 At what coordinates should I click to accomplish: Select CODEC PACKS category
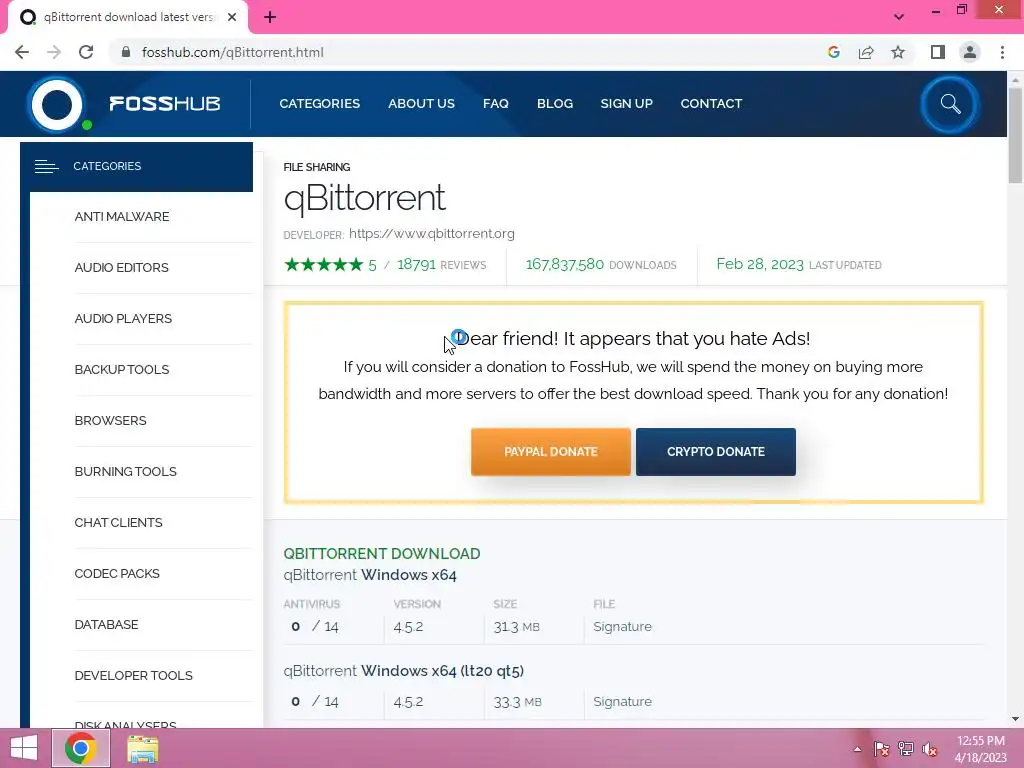click(x=117, y=573)
